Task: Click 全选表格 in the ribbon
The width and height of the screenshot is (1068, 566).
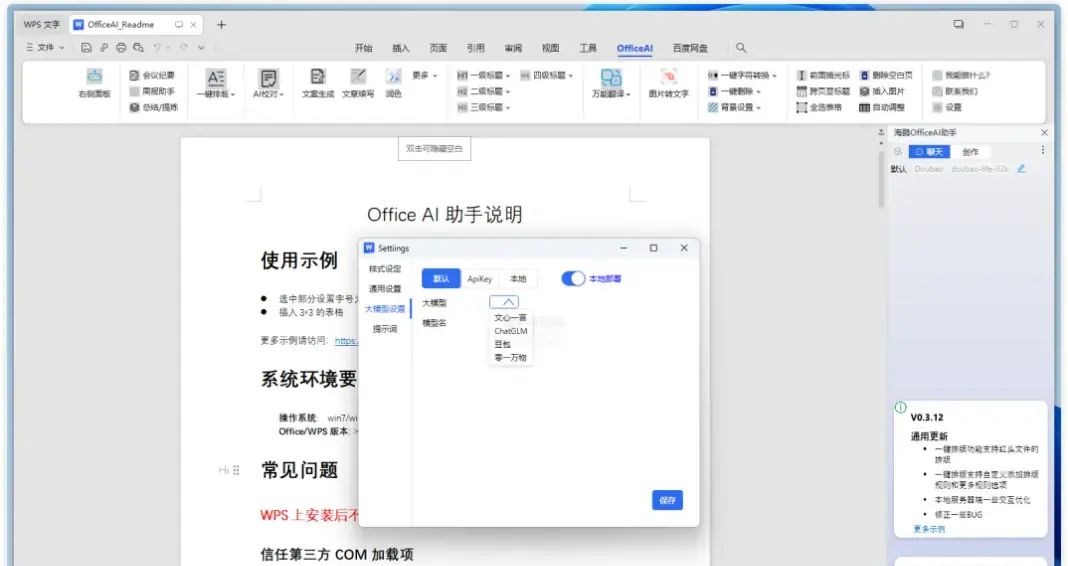Action: pyautogui.click(x=819, y=107)
